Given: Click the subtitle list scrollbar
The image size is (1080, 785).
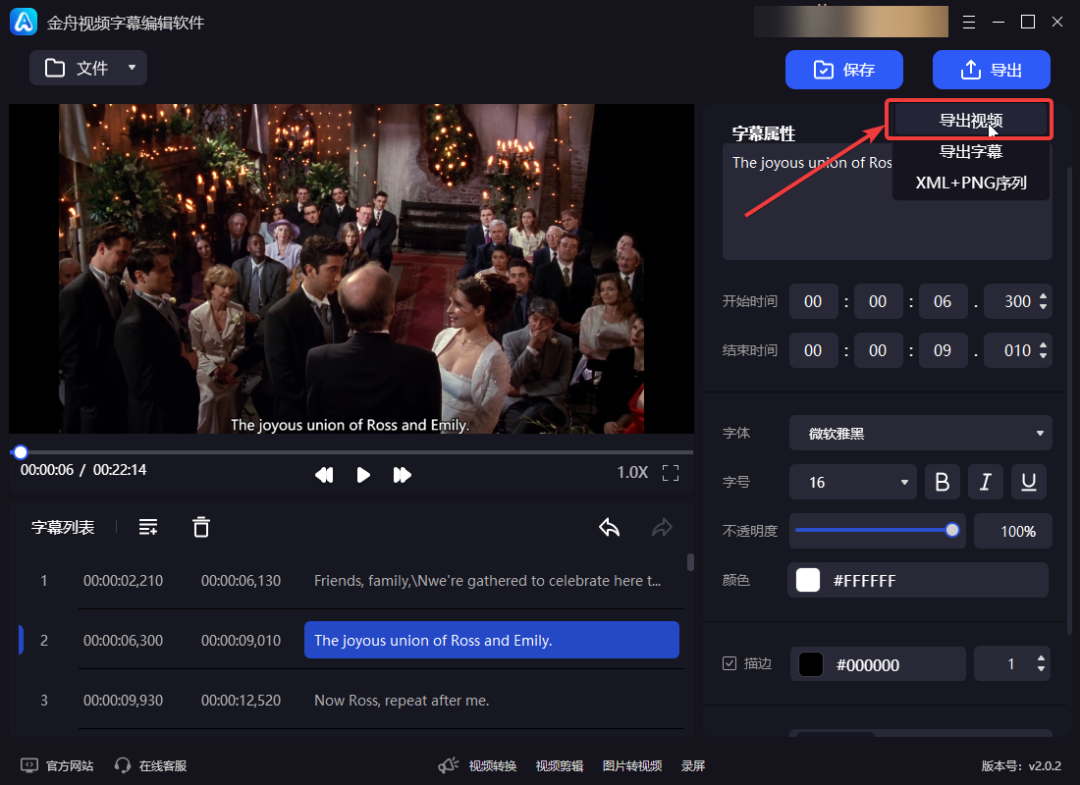Looking at the screenshot, I should (690, 563).
